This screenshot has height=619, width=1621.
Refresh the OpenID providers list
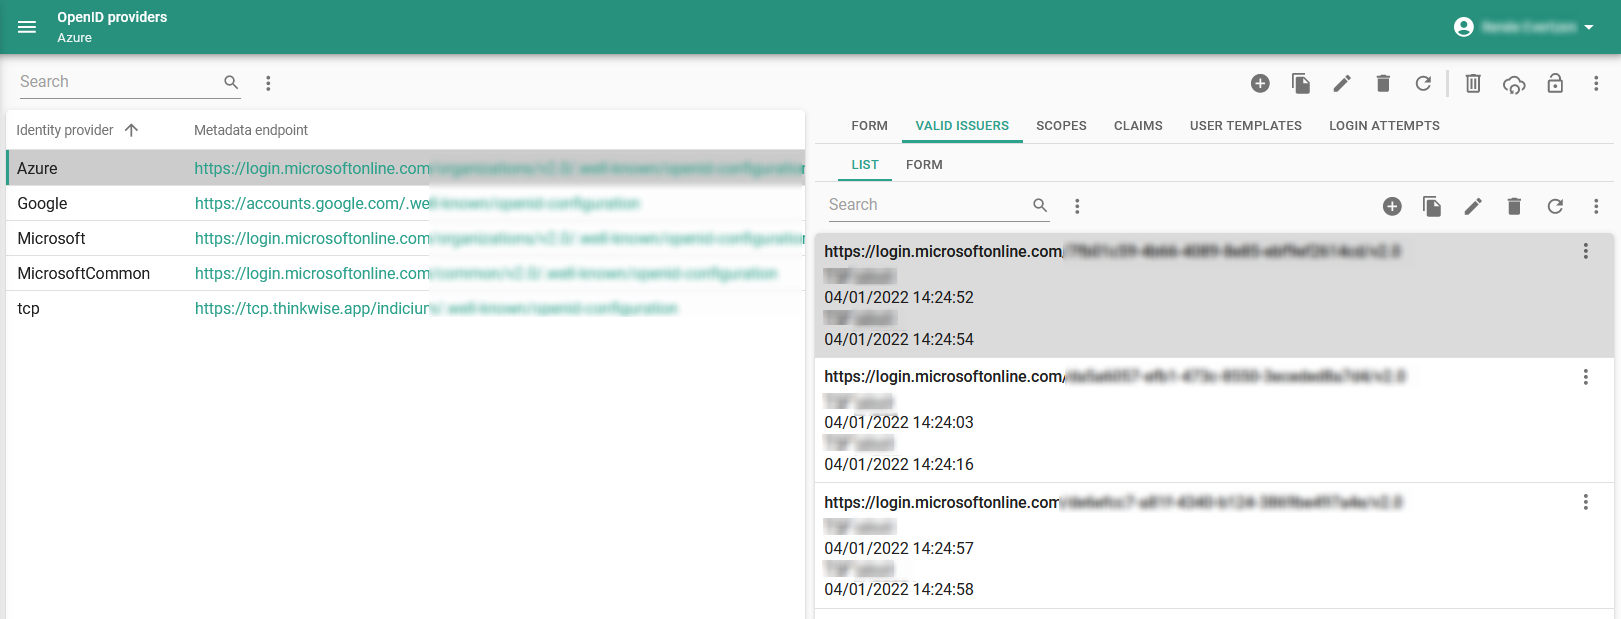(1423, 83)
